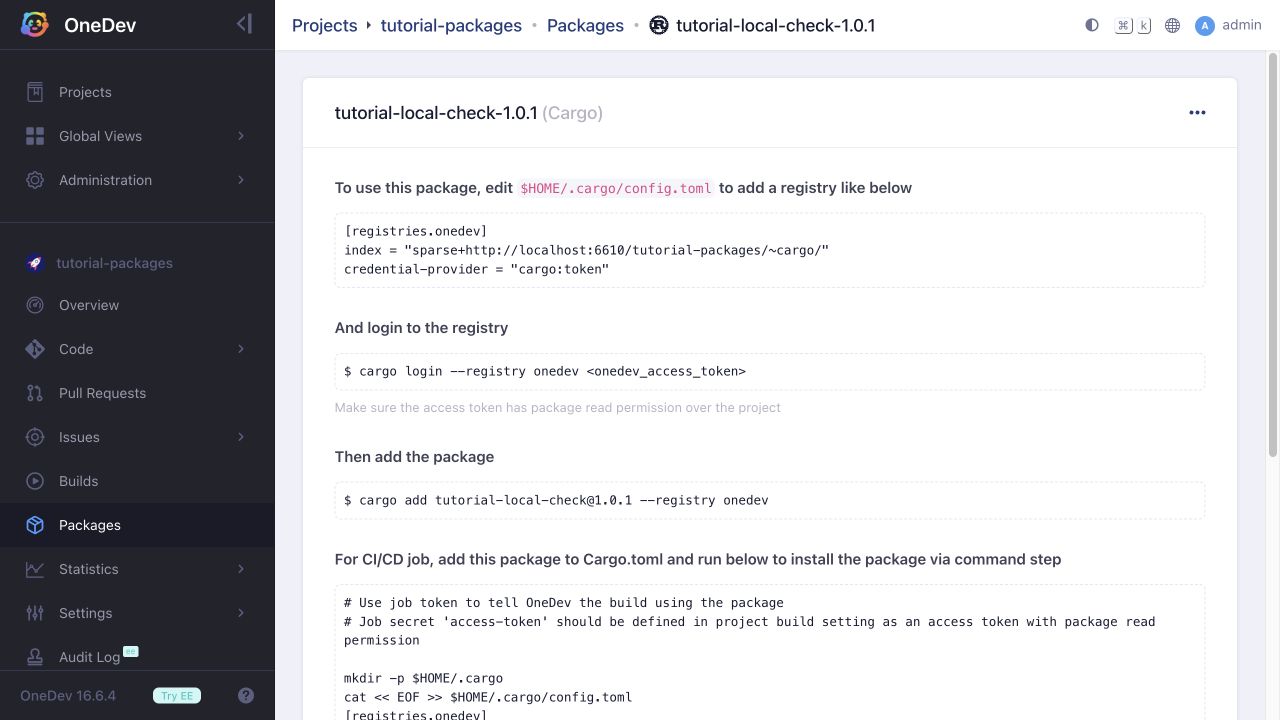Toggle dark mode half-circle icon
The image size is (1280, 720).
click(1092, 25)
